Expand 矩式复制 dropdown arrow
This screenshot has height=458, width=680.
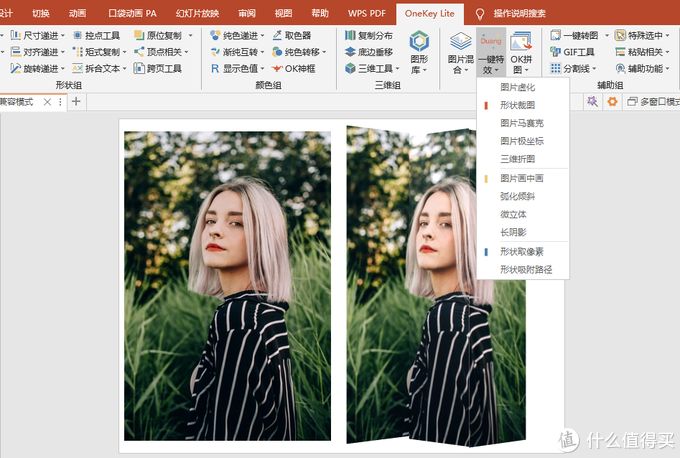[x=124, y=52]
